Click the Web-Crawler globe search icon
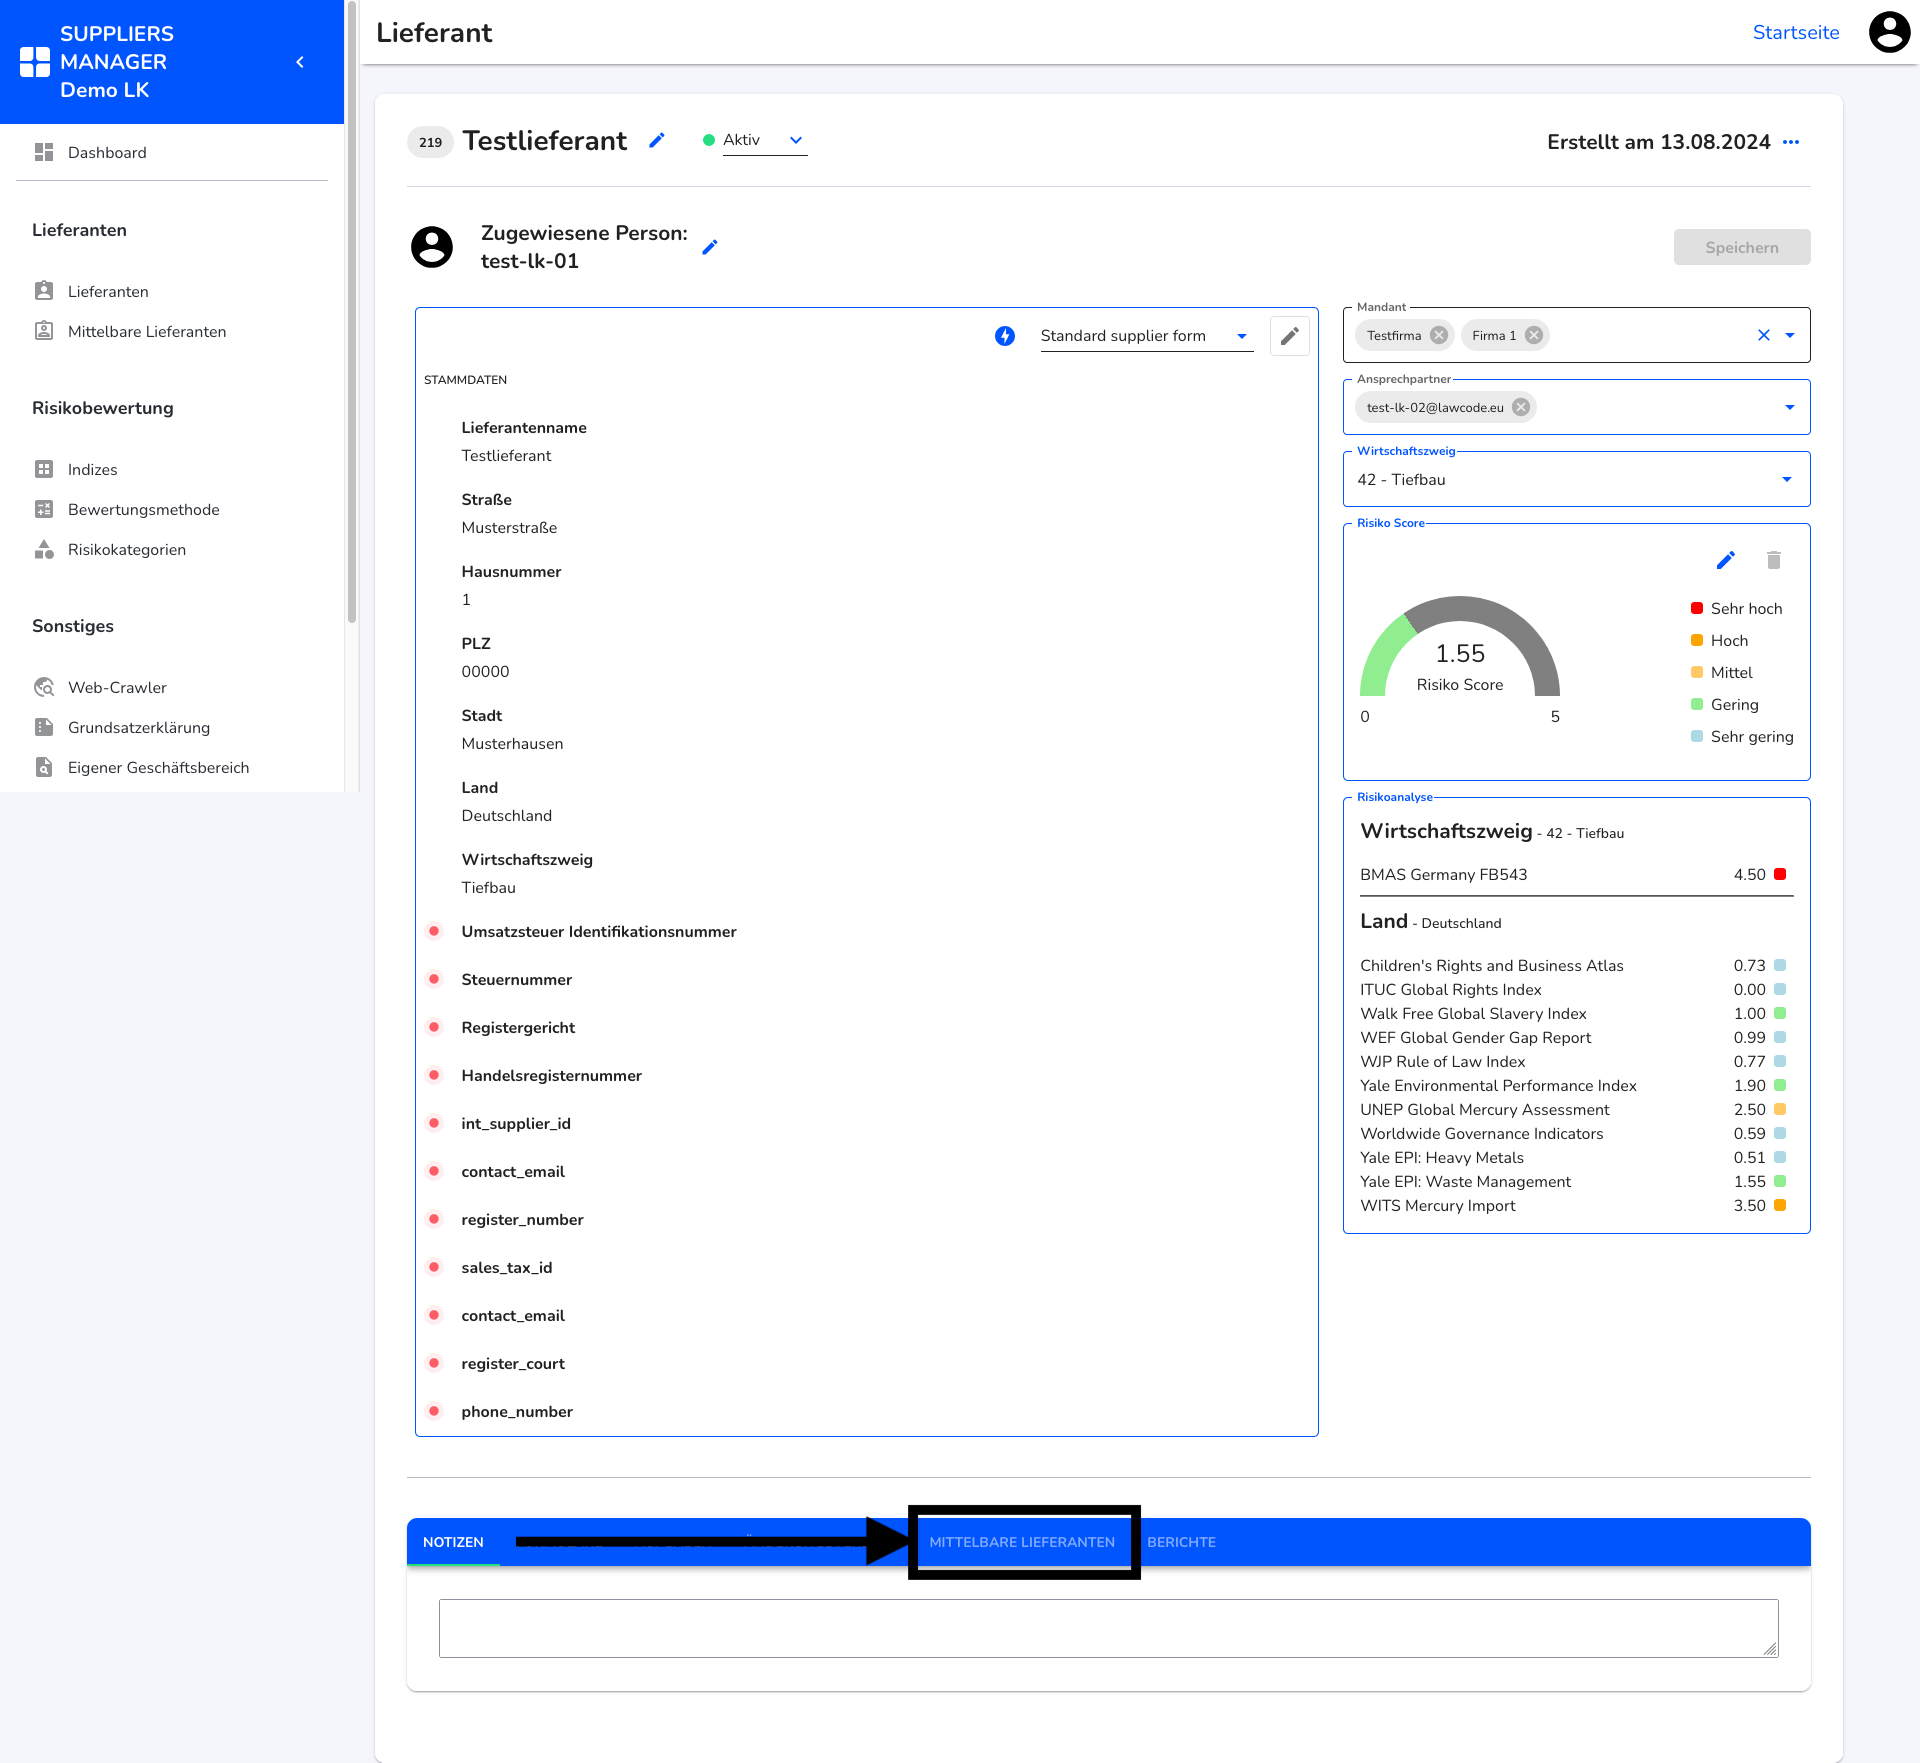The image size is (1920, 1763). pyautogui.click(x=44, y=687)
